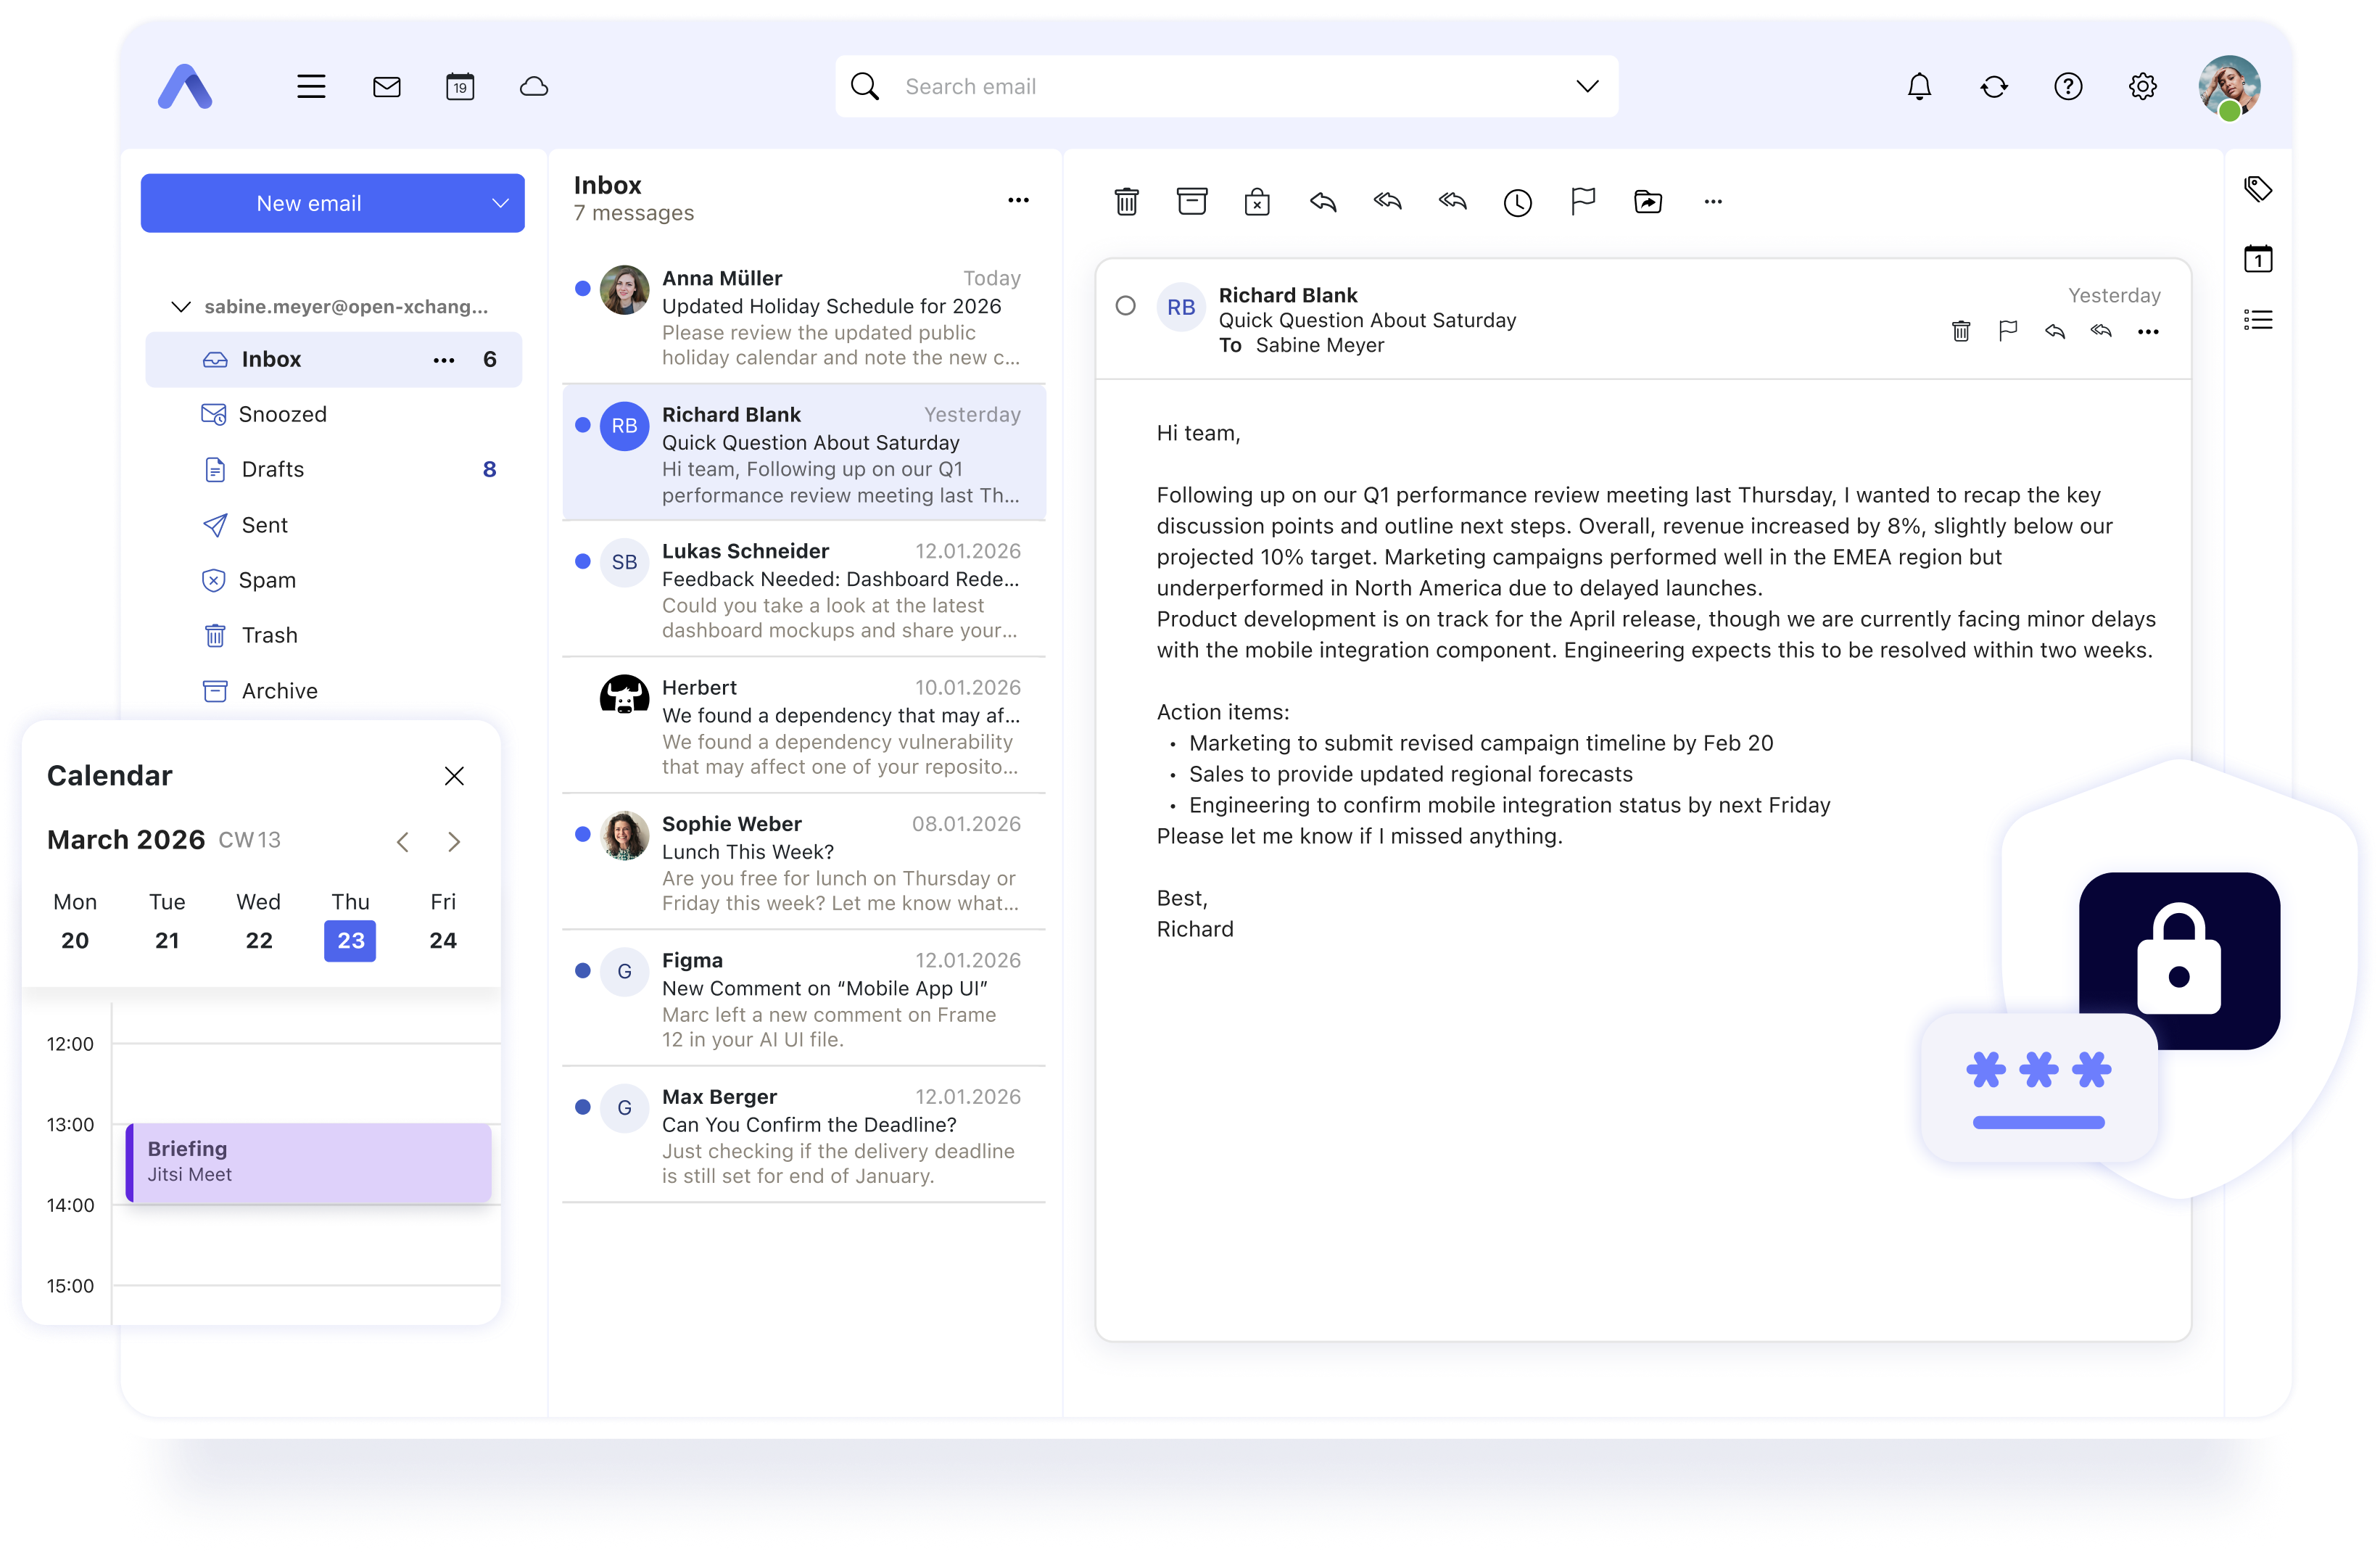Open the Spam folder

[334, 580]
